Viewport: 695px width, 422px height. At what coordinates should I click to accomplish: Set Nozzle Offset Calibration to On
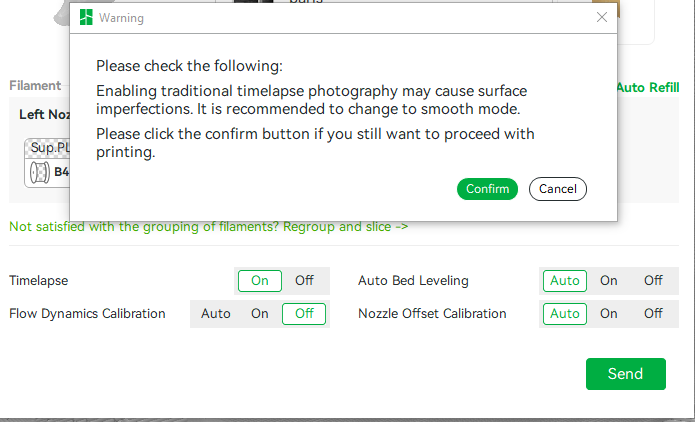609,314
